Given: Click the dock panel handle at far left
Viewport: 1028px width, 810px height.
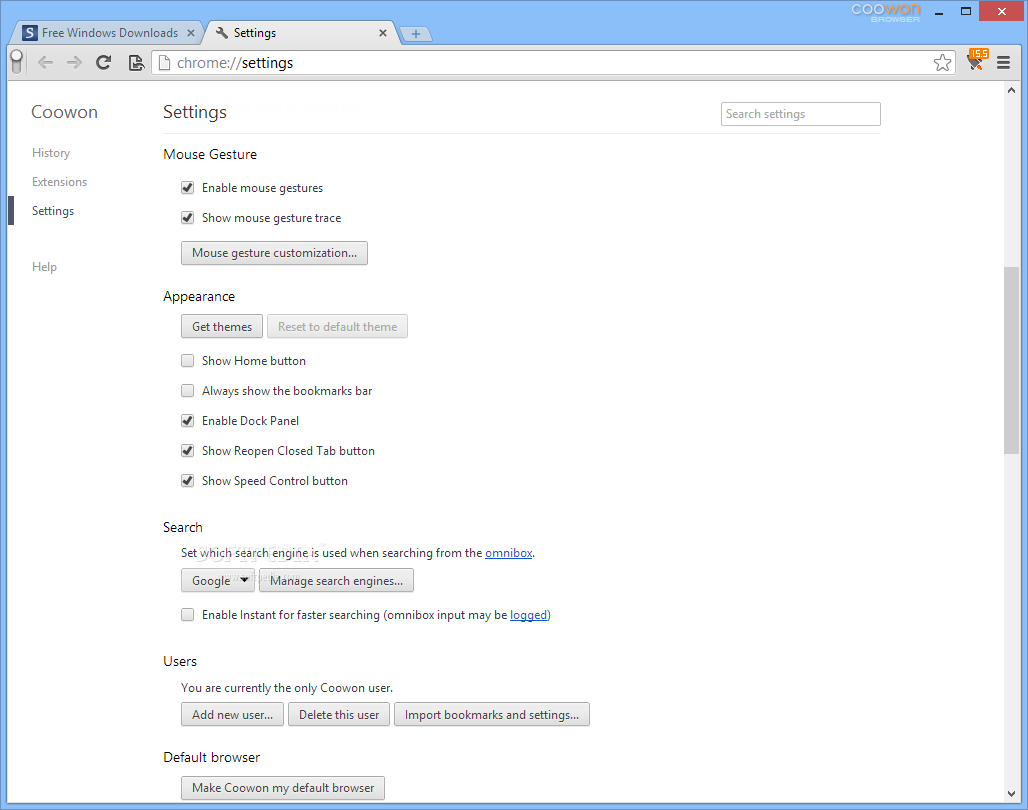Looking at the screenshot, I should [17, 62].
